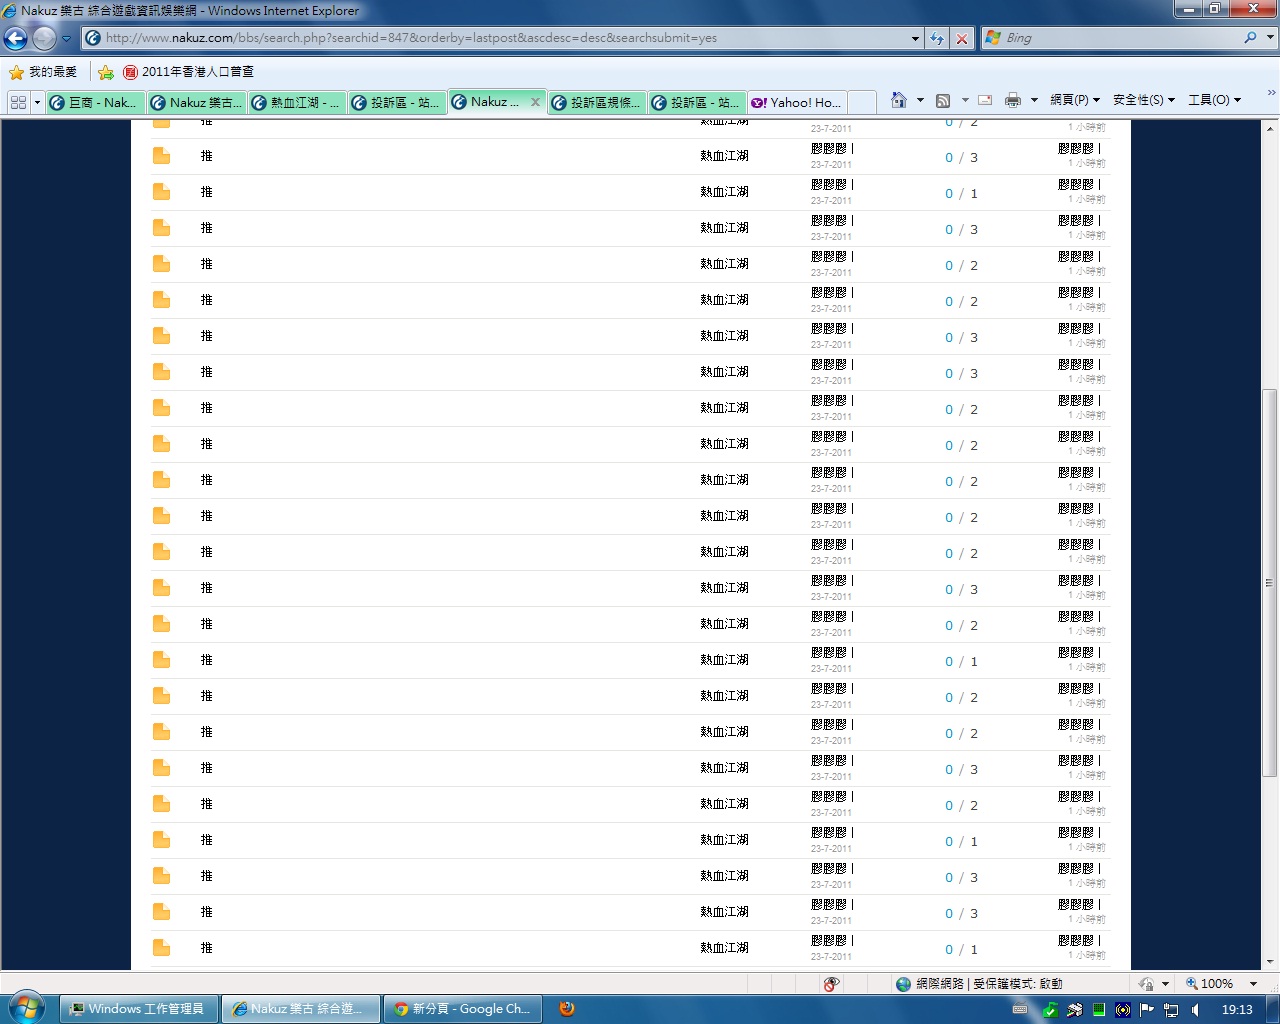This screenshot has width=1280, height=1024.
Task: Stop loading with the red X button
Action: 962,38
